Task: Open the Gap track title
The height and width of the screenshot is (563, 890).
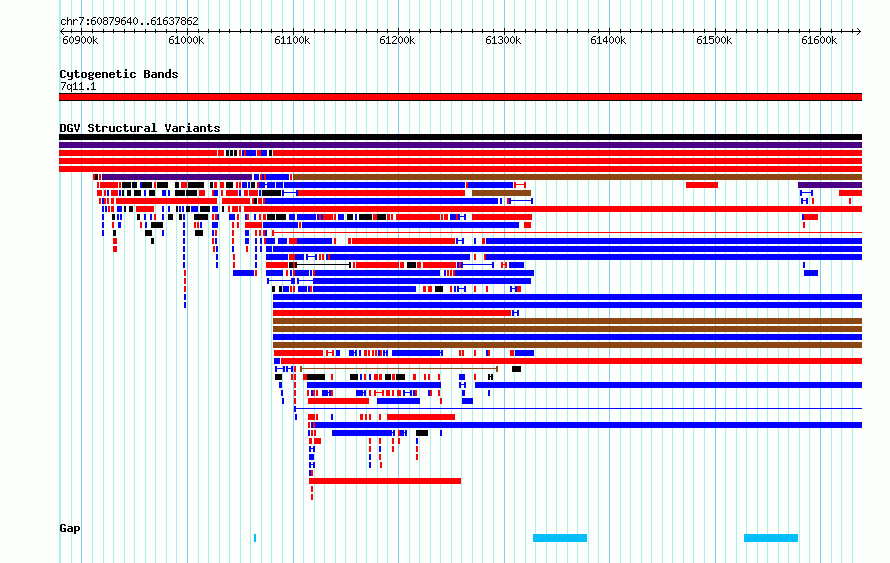Action: pos(70,528)
